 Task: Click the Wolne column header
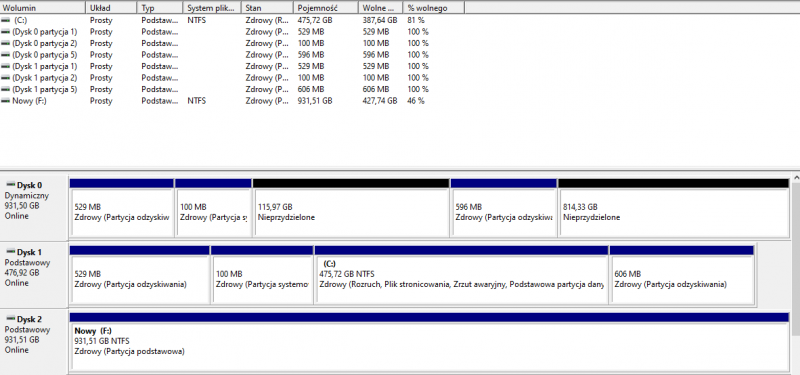(381, 8)
